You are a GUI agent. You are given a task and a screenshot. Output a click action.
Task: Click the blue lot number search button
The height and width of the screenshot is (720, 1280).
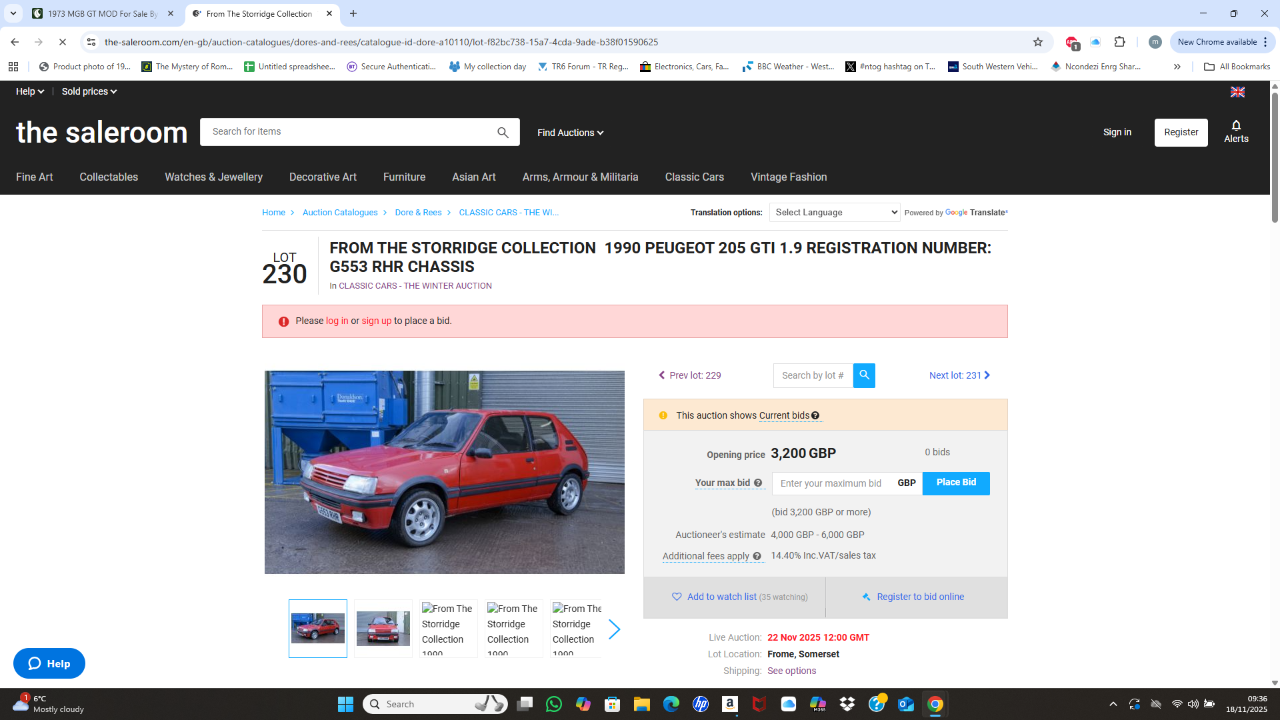click(x=864, y=375)
